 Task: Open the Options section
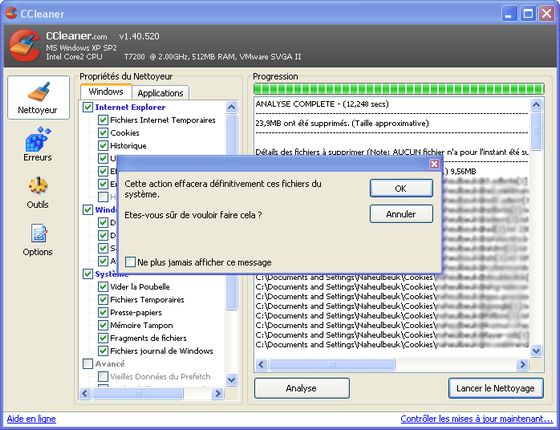[x=38, y=240]
